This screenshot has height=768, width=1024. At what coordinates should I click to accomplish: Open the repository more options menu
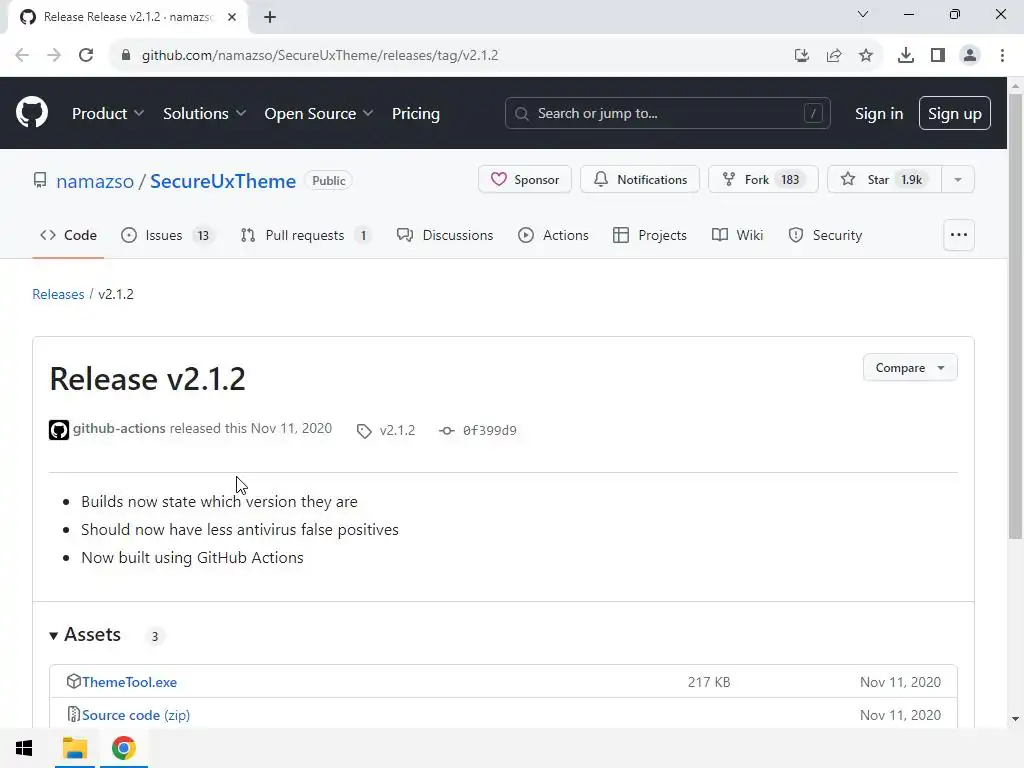[959, 235]
